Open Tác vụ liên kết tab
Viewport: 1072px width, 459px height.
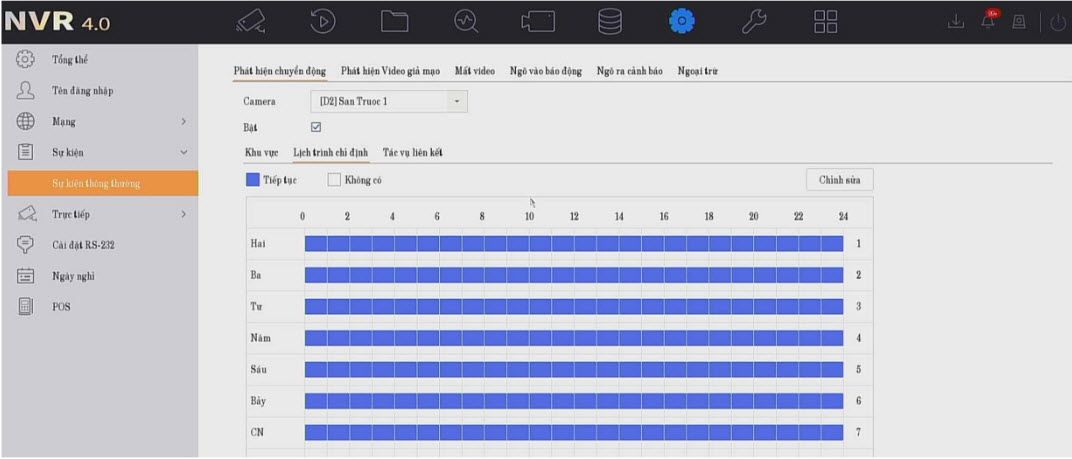point(413,152)
